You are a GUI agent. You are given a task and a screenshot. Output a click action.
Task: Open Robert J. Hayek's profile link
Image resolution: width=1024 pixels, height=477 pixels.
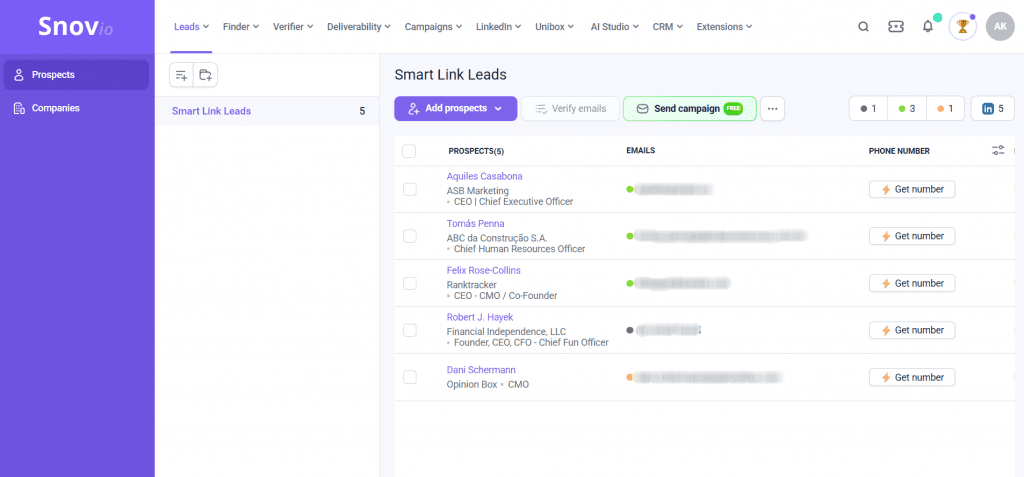[480, 318]
